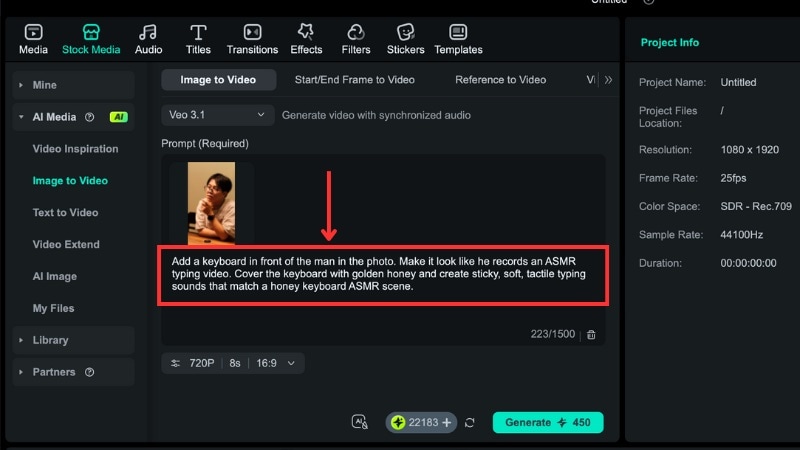Open the Transitions icon

click(x=252, y=32)
